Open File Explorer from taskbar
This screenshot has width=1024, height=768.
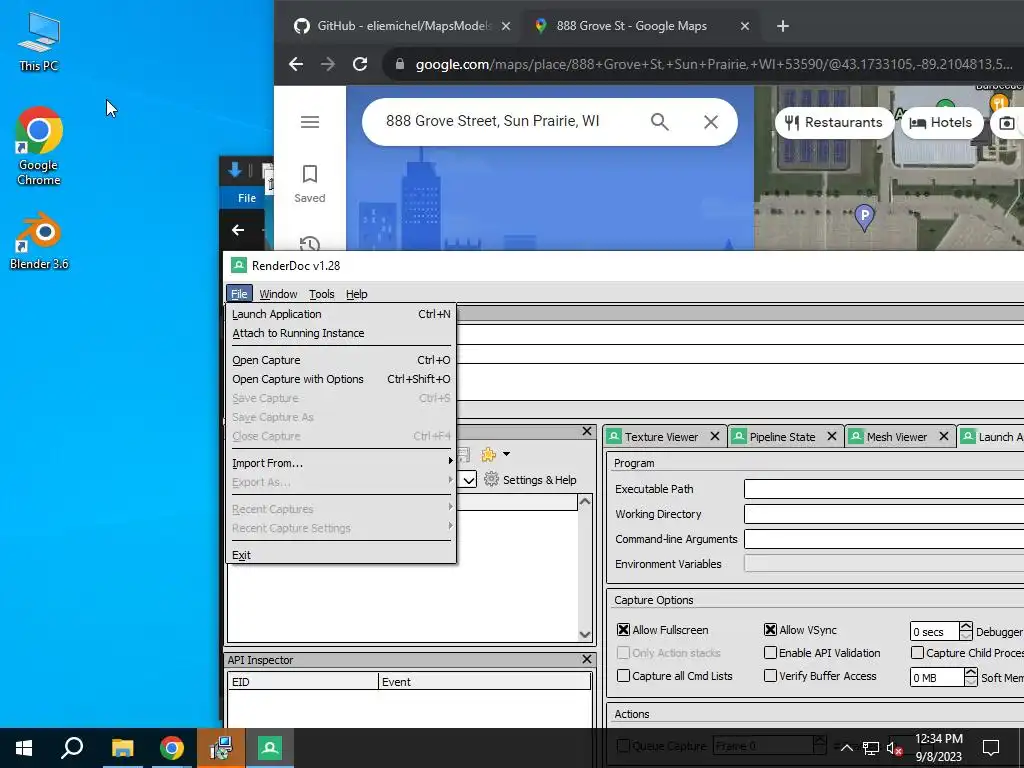pyautogui.click(x=122, y=748)
